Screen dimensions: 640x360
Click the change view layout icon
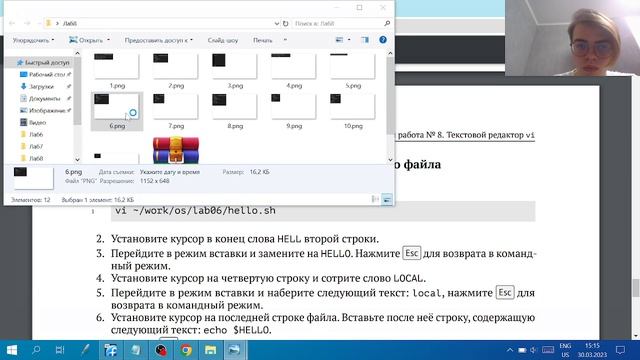(x=339, y=40)
